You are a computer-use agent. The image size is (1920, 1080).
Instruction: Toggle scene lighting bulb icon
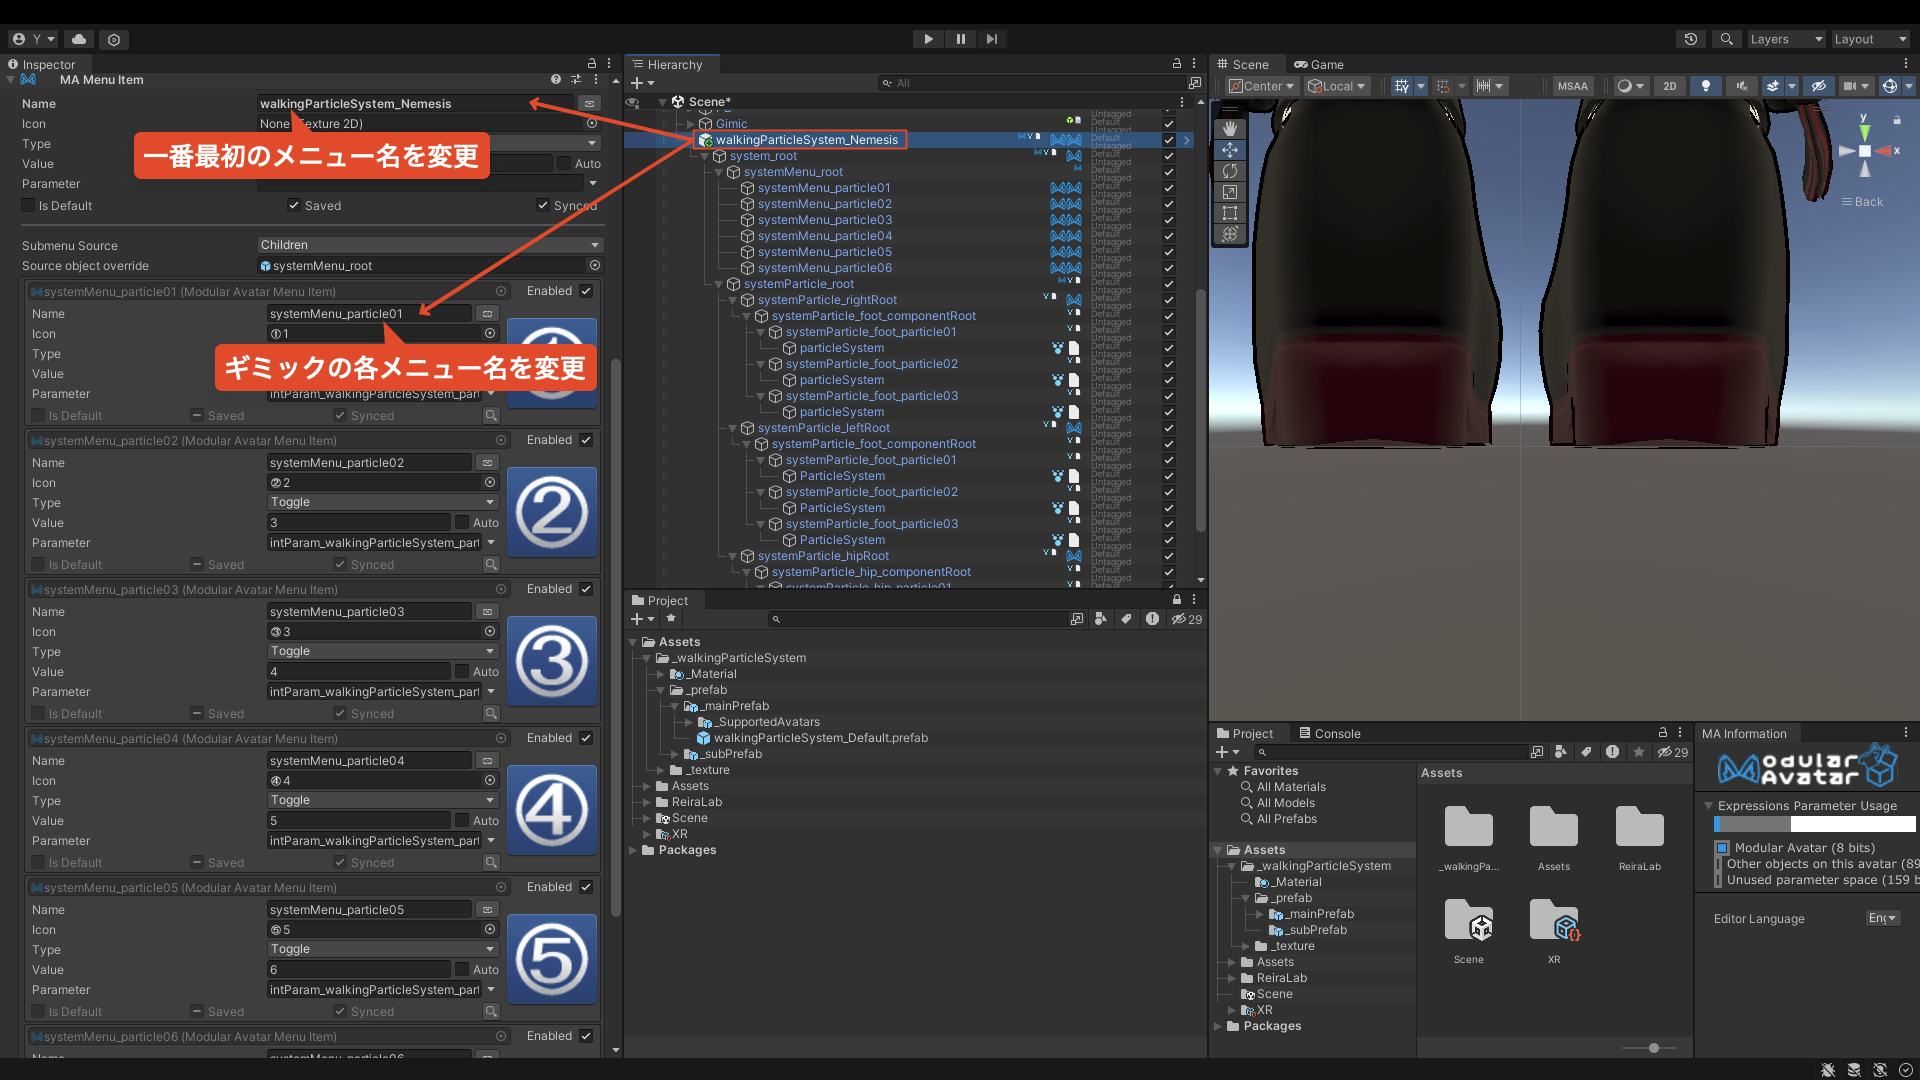coord(1706,86)
